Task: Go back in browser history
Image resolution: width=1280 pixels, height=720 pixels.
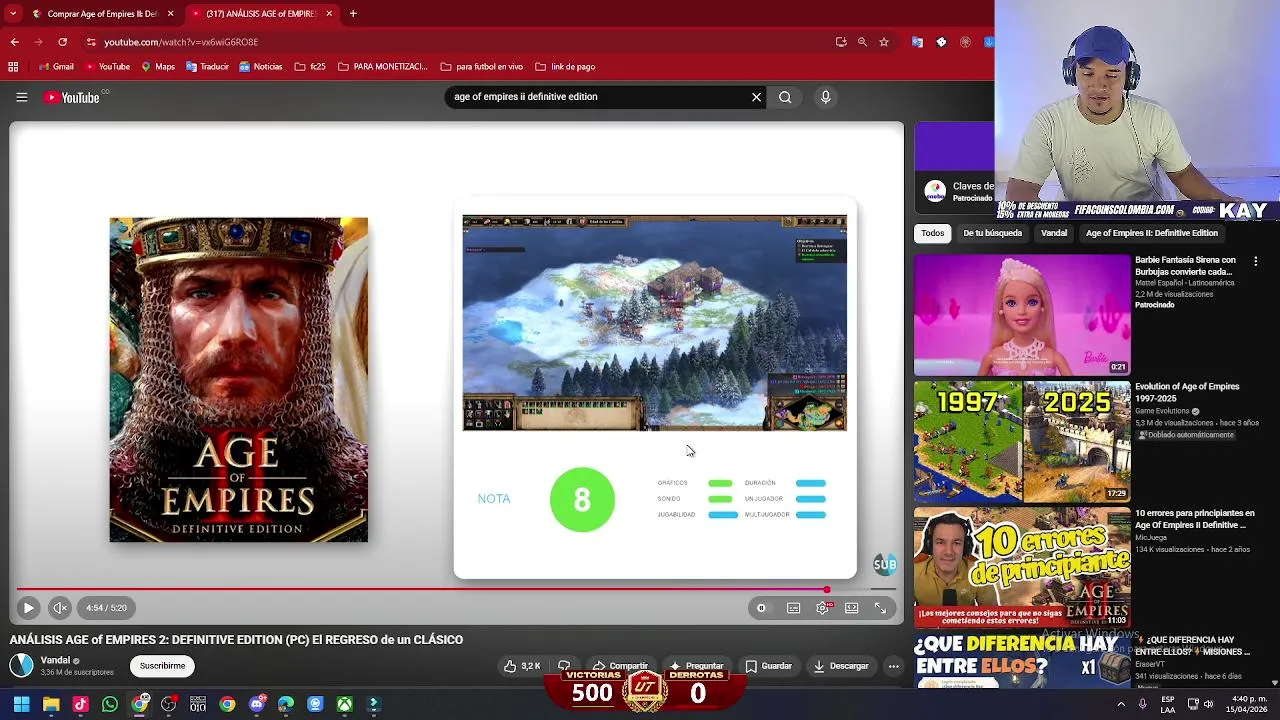Action: (14, 42)
